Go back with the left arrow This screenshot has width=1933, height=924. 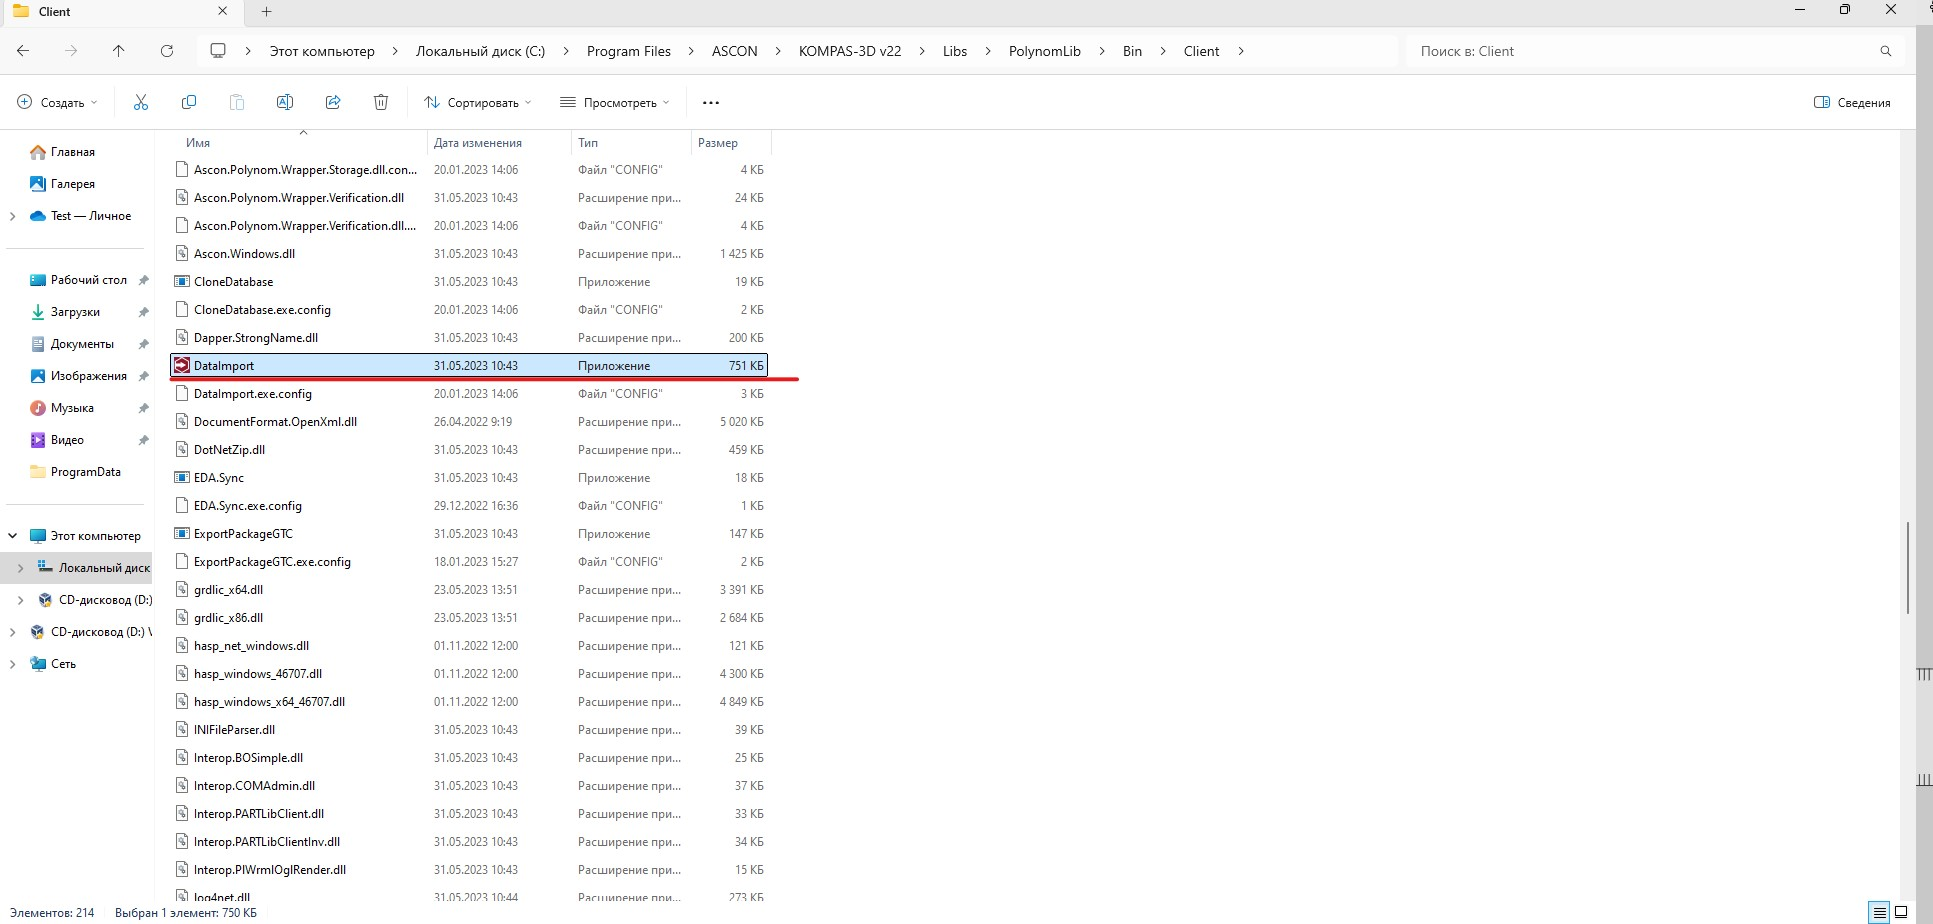click(23, 51)
